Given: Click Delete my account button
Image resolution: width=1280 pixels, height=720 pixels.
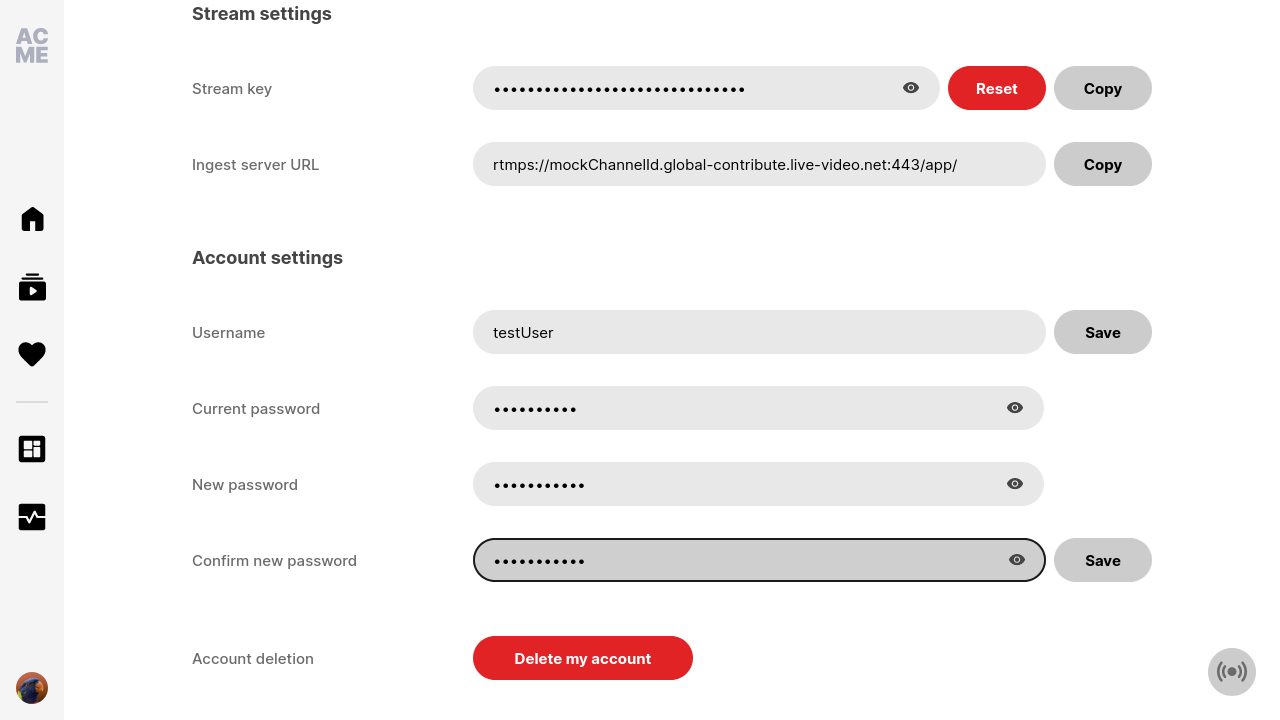Looking at the screenshot, I should coord(583,658).
